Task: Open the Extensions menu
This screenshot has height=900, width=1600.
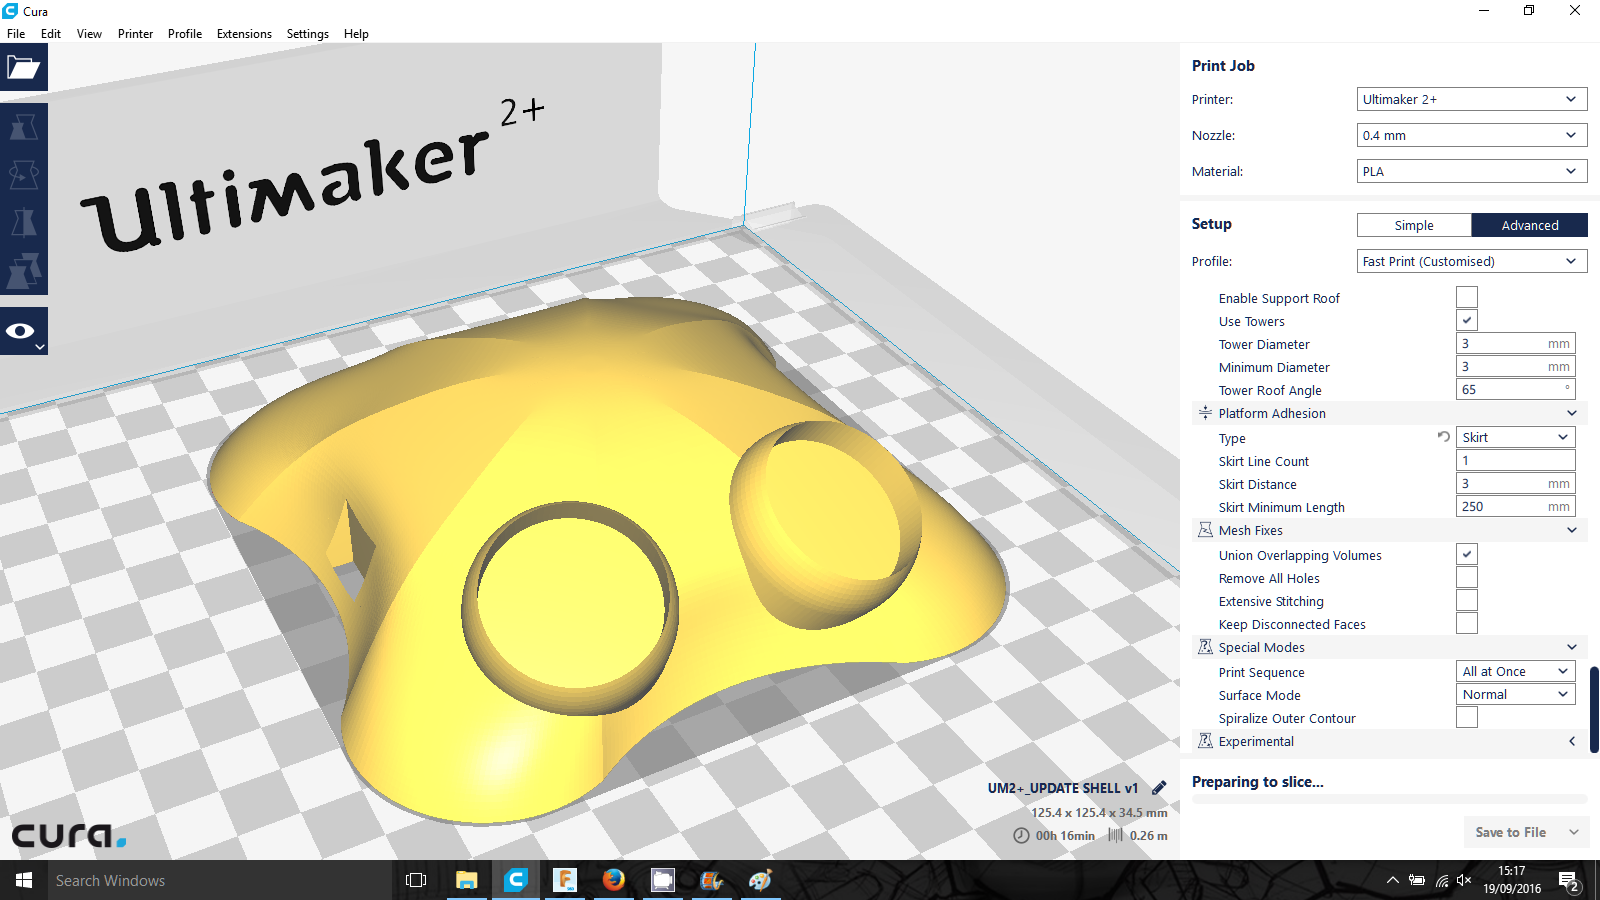Action: tap(244, 34)
